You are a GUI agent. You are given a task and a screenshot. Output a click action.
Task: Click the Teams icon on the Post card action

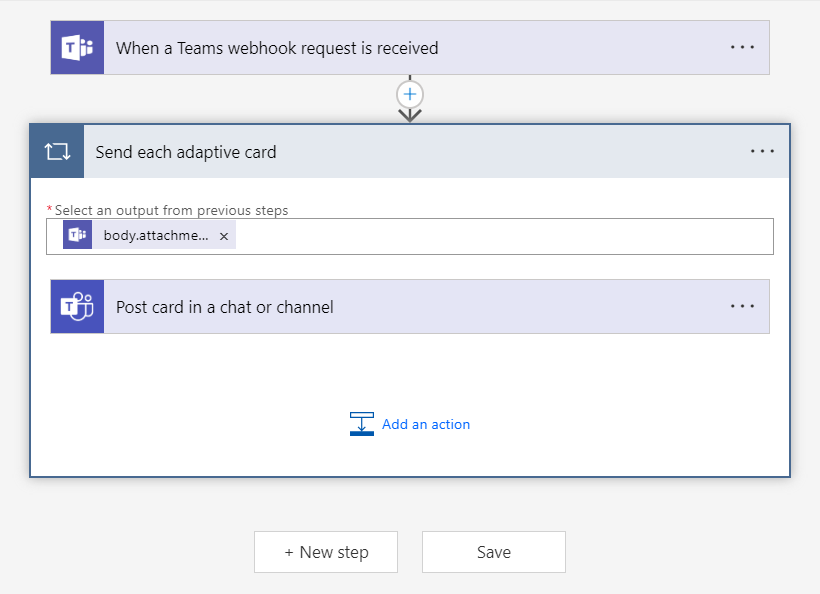point(77,307)
